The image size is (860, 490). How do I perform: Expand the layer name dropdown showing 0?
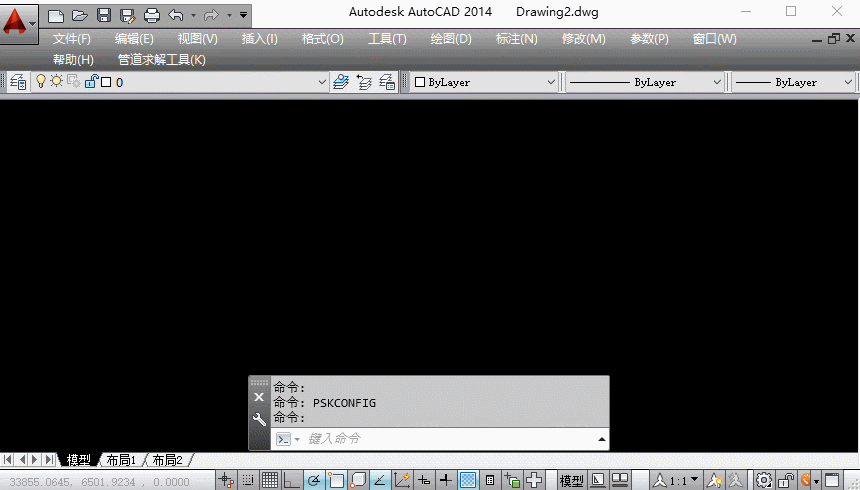pos(321,83)
